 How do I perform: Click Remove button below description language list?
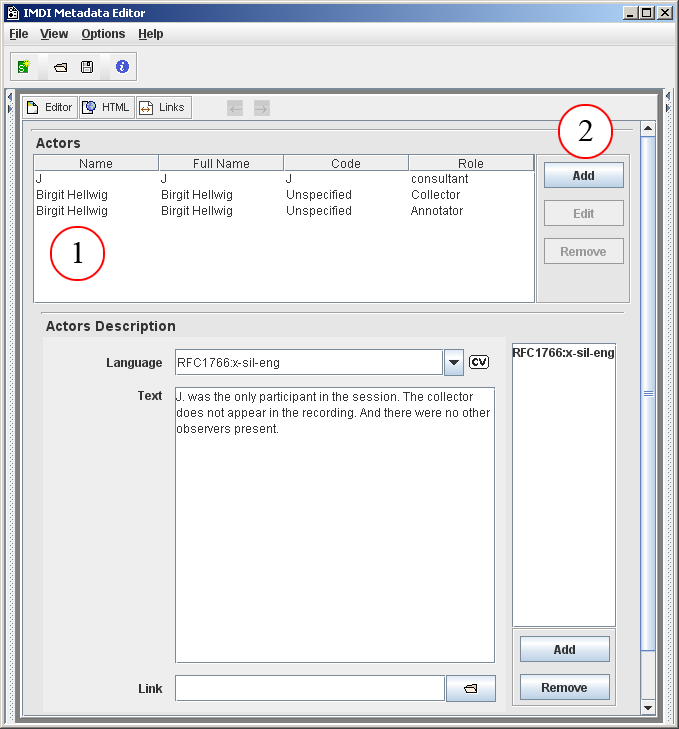coord(564,687)
